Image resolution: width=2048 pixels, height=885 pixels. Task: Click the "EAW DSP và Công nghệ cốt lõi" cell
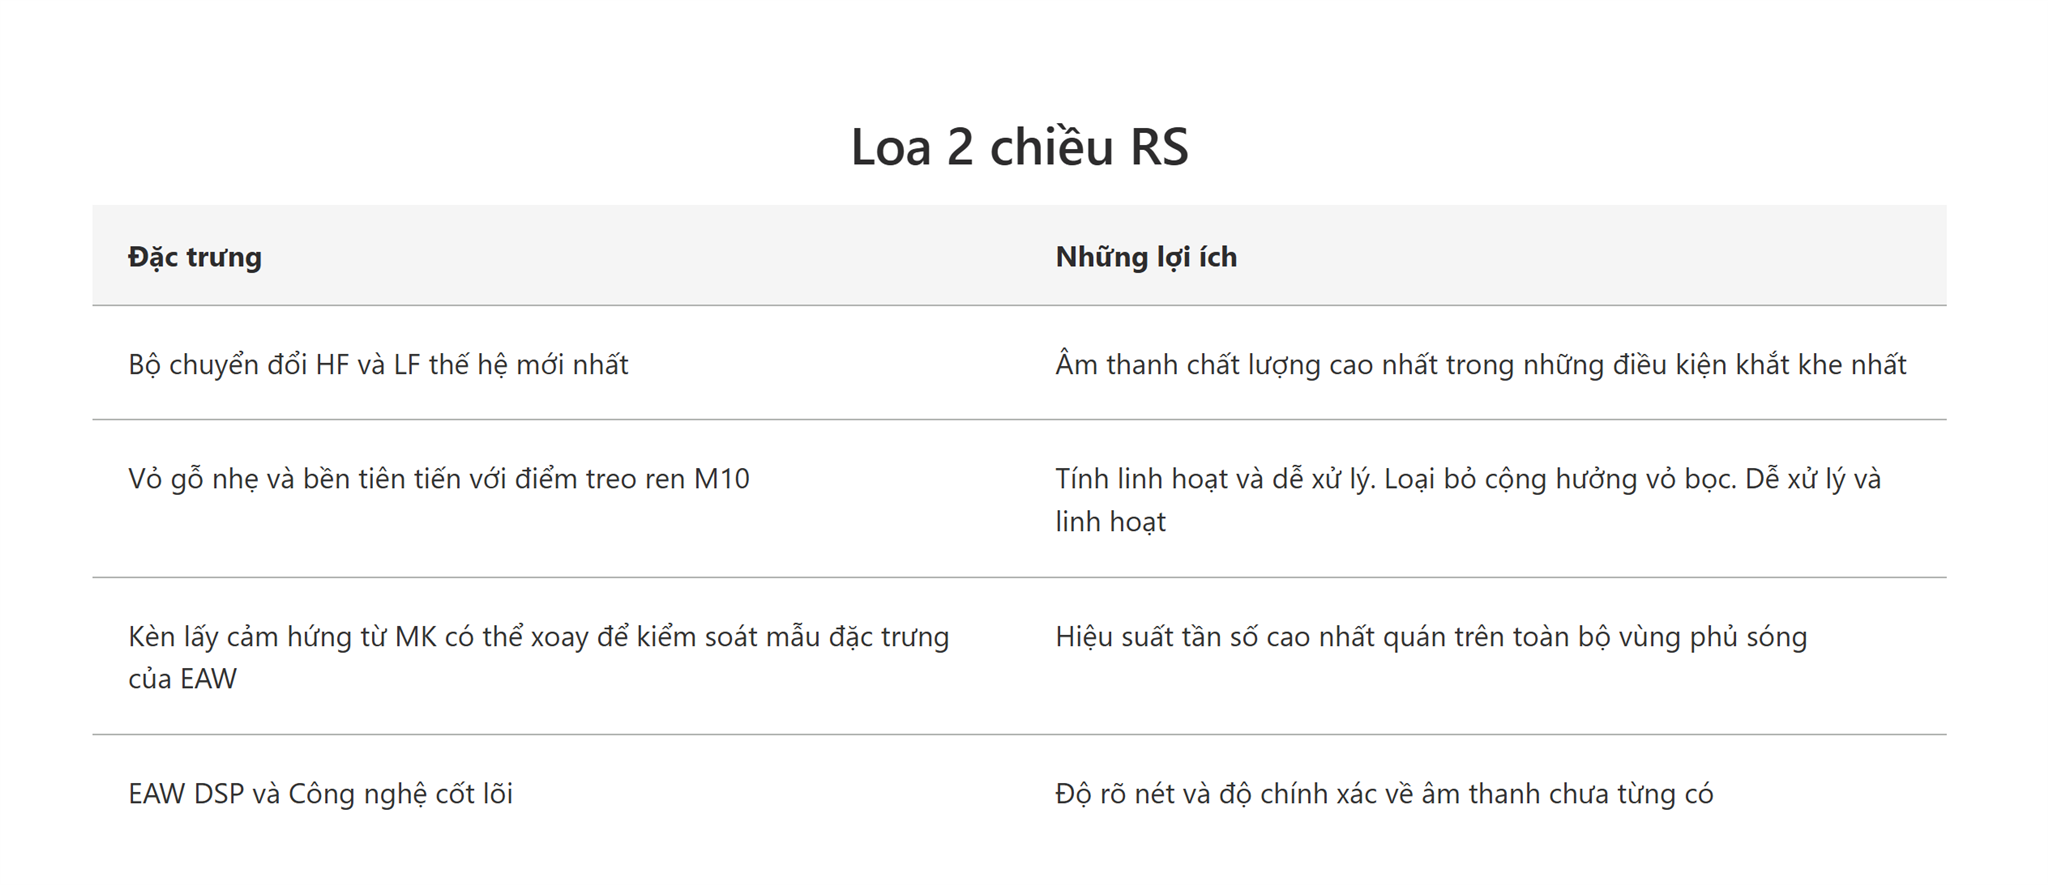click(320, 794)
